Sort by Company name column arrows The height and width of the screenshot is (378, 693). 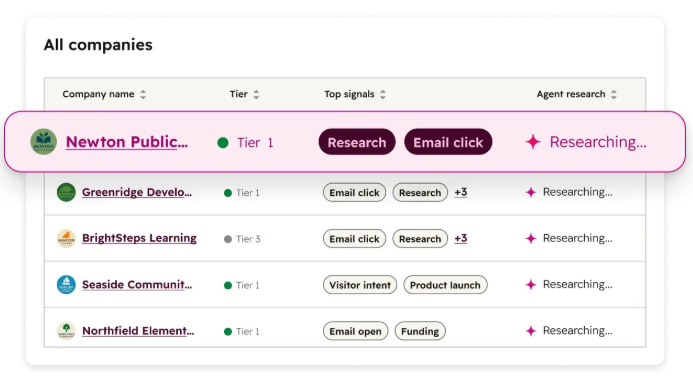pyautogui.click(x=143, y=94)
